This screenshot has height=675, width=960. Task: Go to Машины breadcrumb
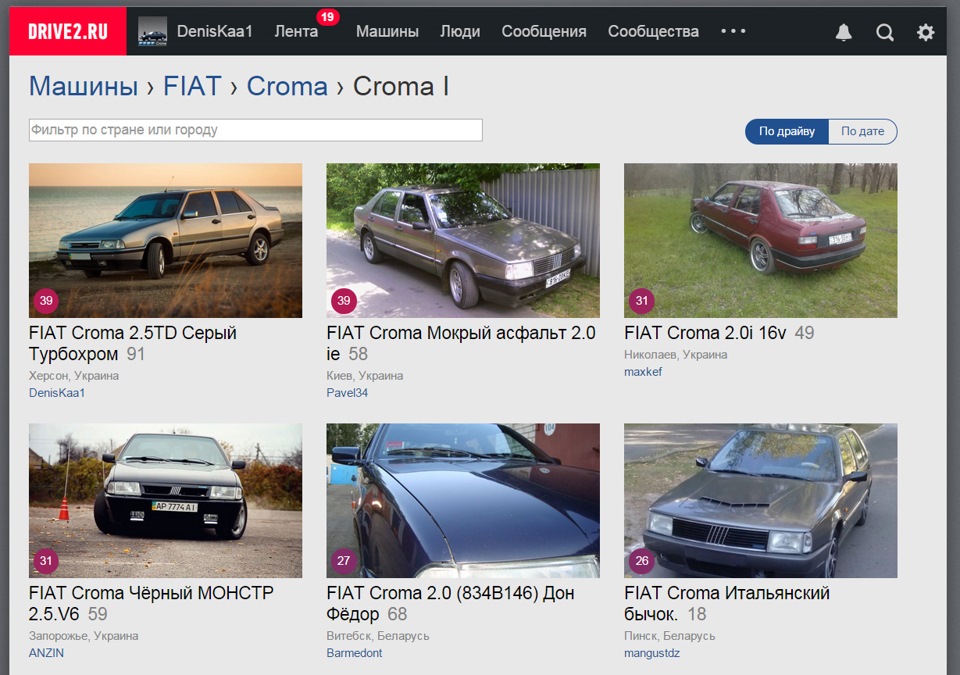(x=84, y=86)
